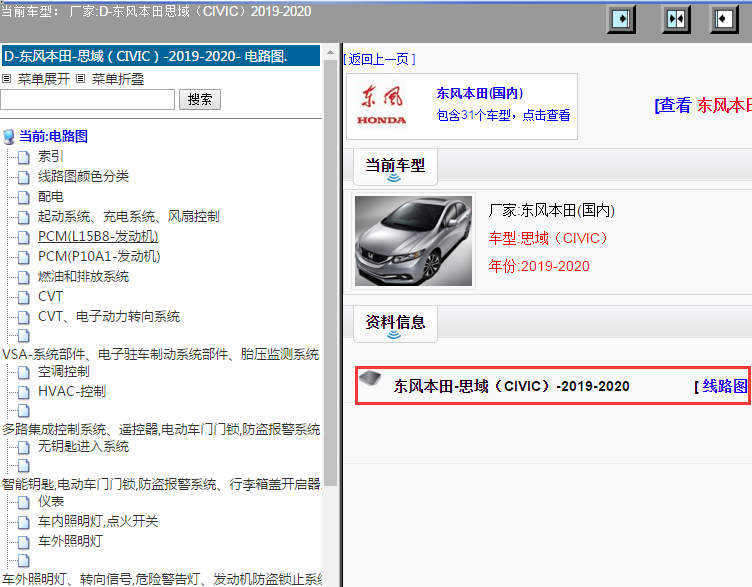Click the center split panel layout button

pyautogui.click(x=676, y=19)
